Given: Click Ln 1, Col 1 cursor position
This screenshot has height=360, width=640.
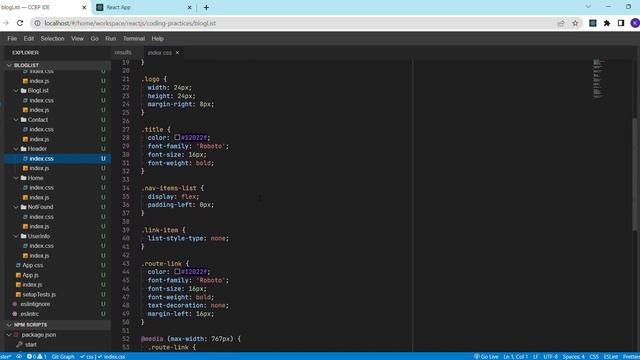Looking at the screenshot, I should pyautogui.click(x=516, y=356).
